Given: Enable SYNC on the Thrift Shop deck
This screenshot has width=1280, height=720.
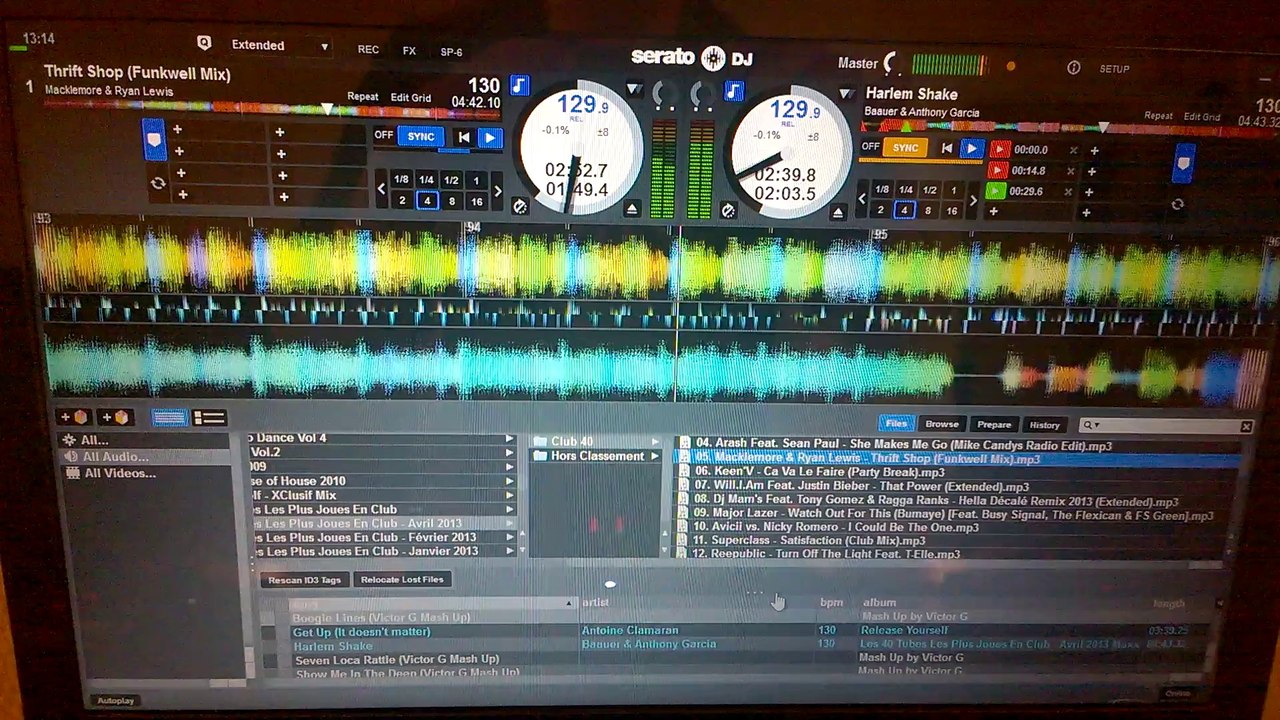Looking at the screenshot, I should (421, 137).
